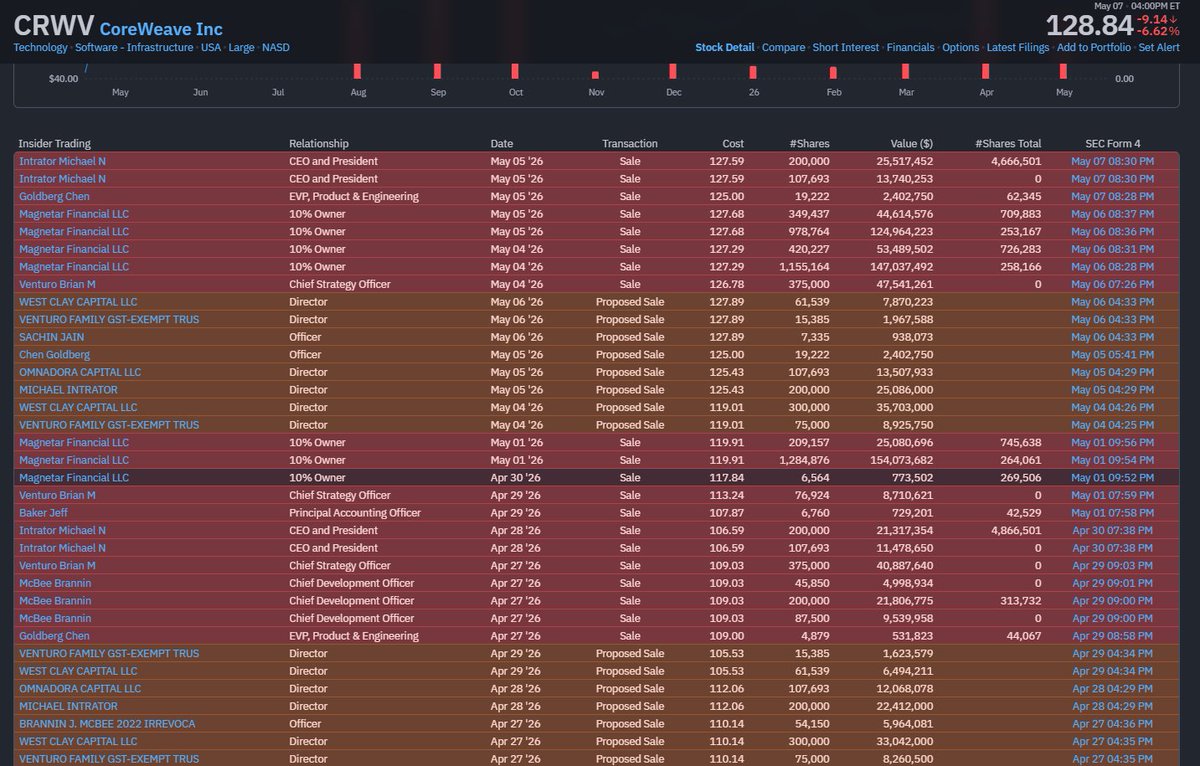Image resolution: width=1200 pixels, height=766 pixels.
Task: Open SEC Form 4 May 06 08:37 PM filing
Action: [x=1112, y=214]
